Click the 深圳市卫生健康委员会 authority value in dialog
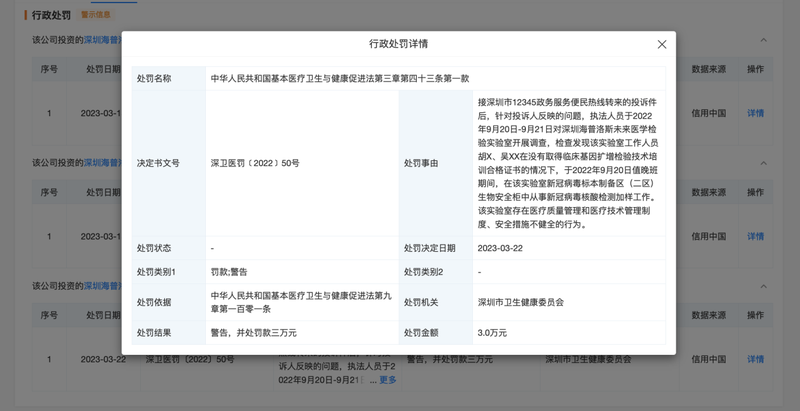Image resolution: width=800 pixels, height=411 pixels. coord(521,302)
